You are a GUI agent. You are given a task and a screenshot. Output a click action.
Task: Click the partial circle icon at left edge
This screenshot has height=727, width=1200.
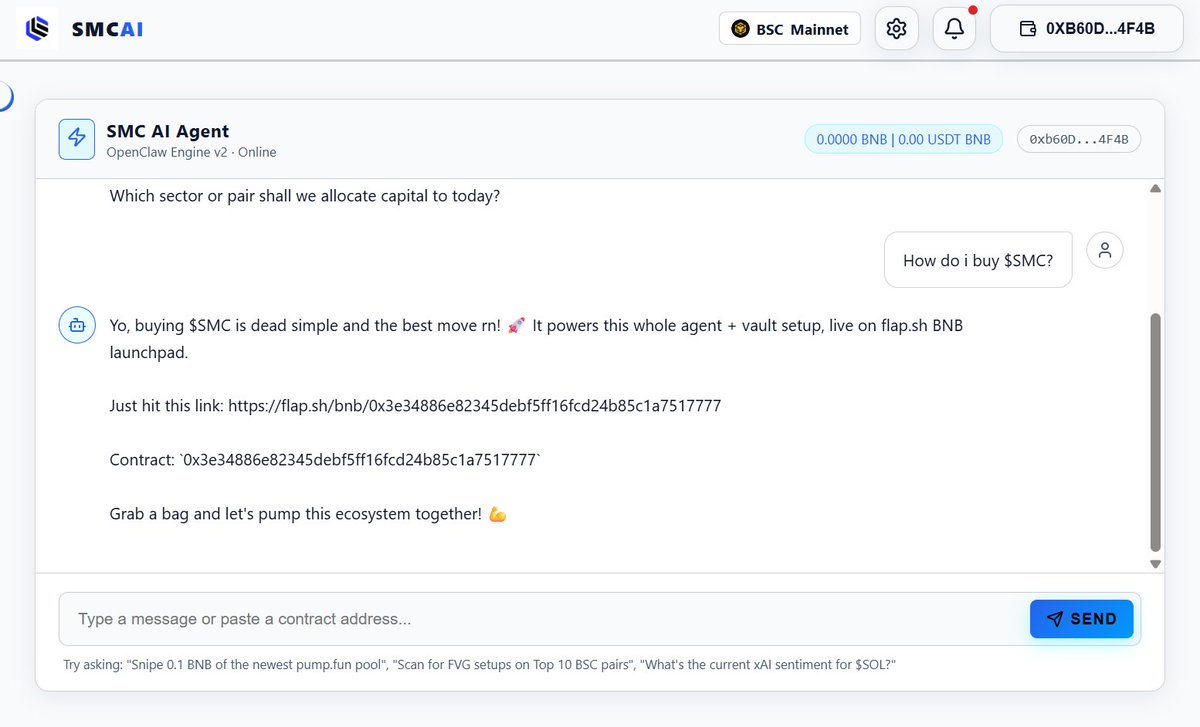(x=5, y=97)
